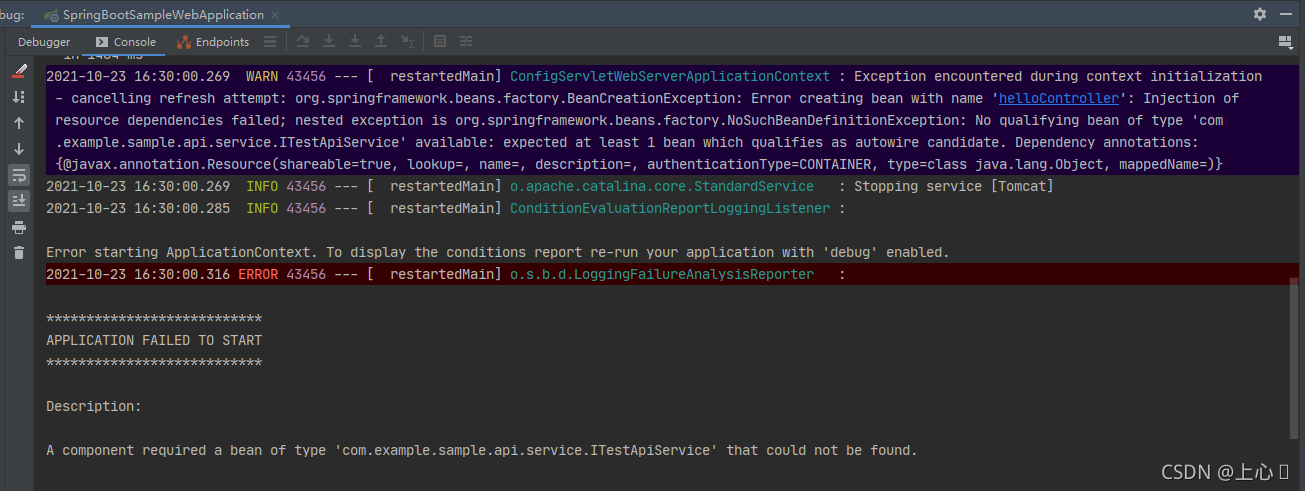Screen dimensions: 1305x491
Task: Click the '@javax.annotation.Resource' annotation line
Action: tap(640, 164)
